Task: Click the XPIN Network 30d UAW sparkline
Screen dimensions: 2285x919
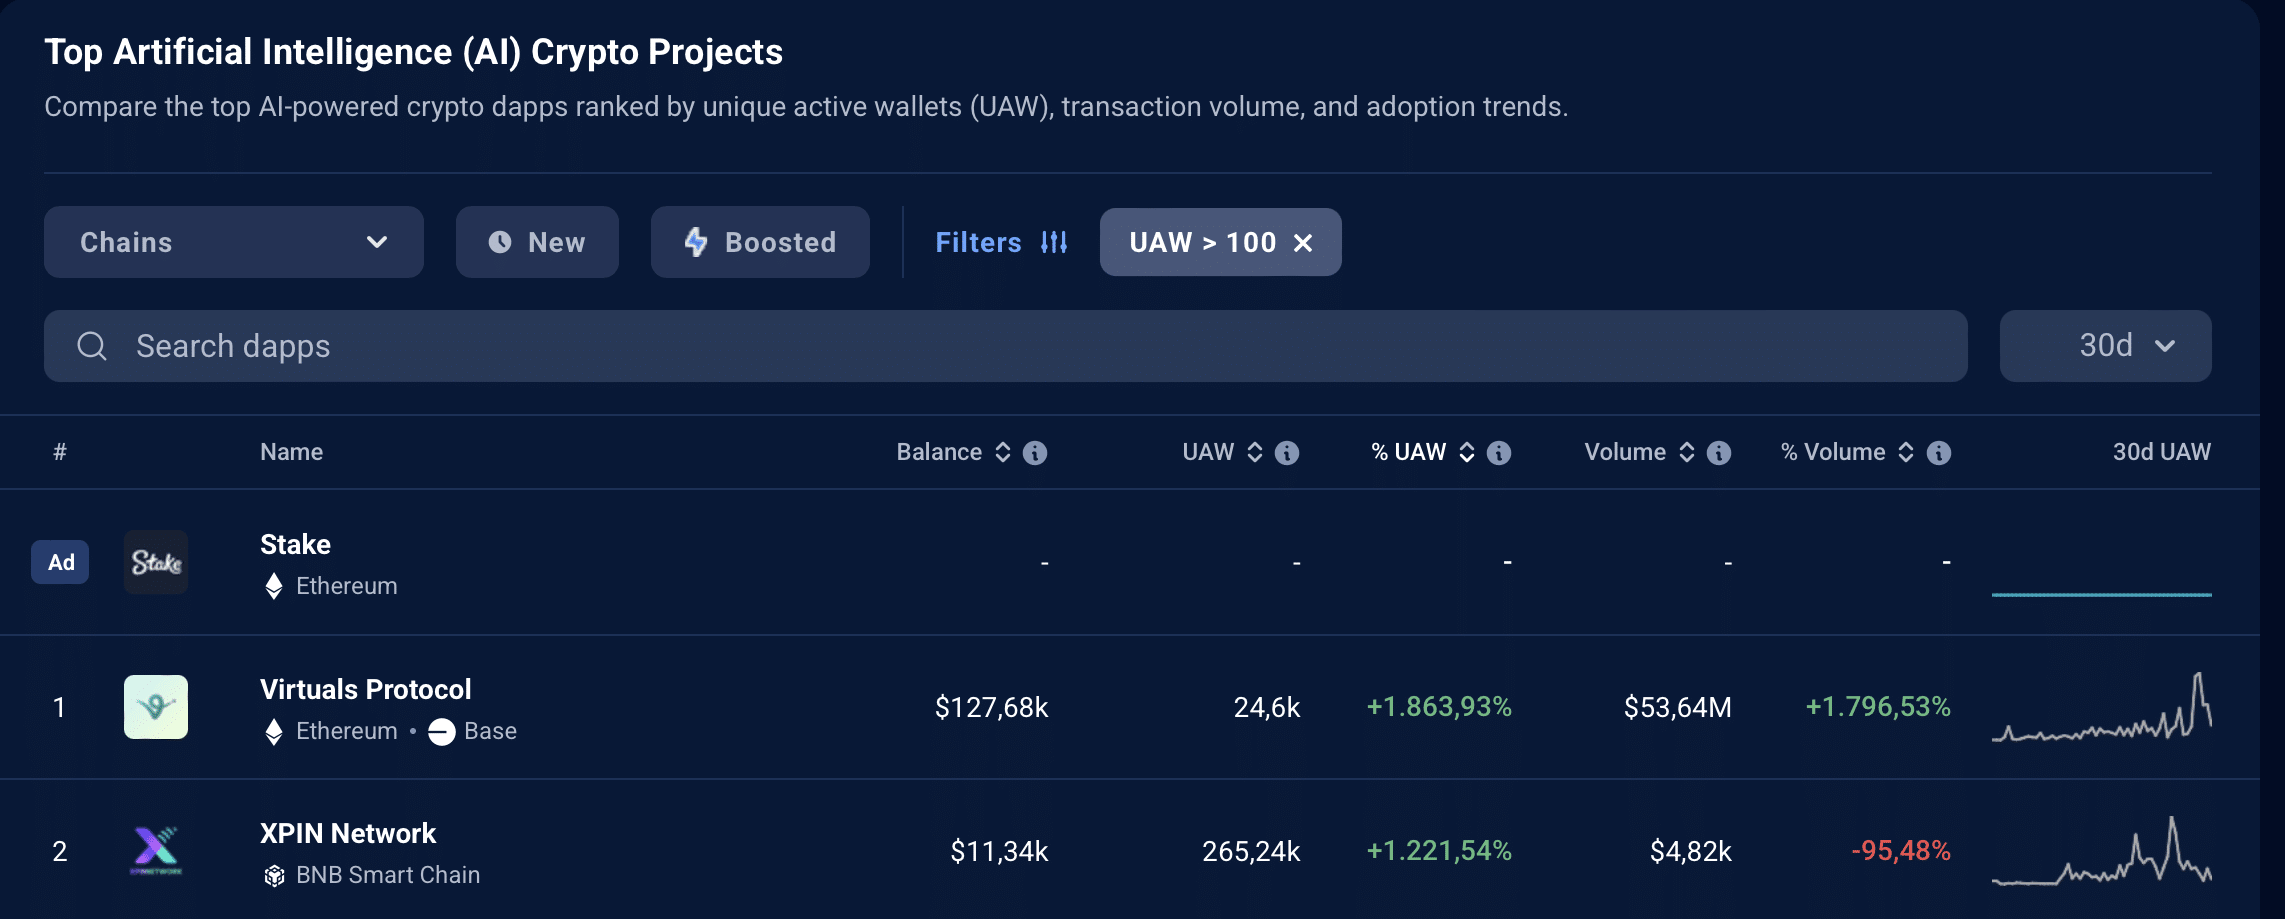Action: point(2102,852)
